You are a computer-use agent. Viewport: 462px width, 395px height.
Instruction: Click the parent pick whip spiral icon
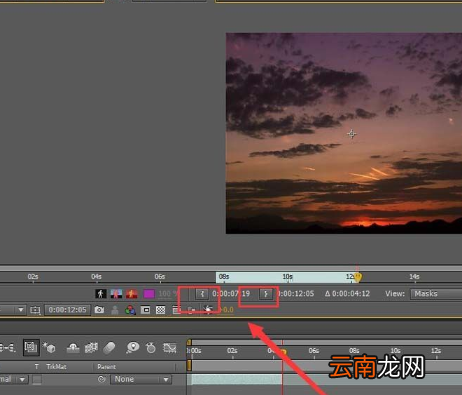(x=102, y=379)
